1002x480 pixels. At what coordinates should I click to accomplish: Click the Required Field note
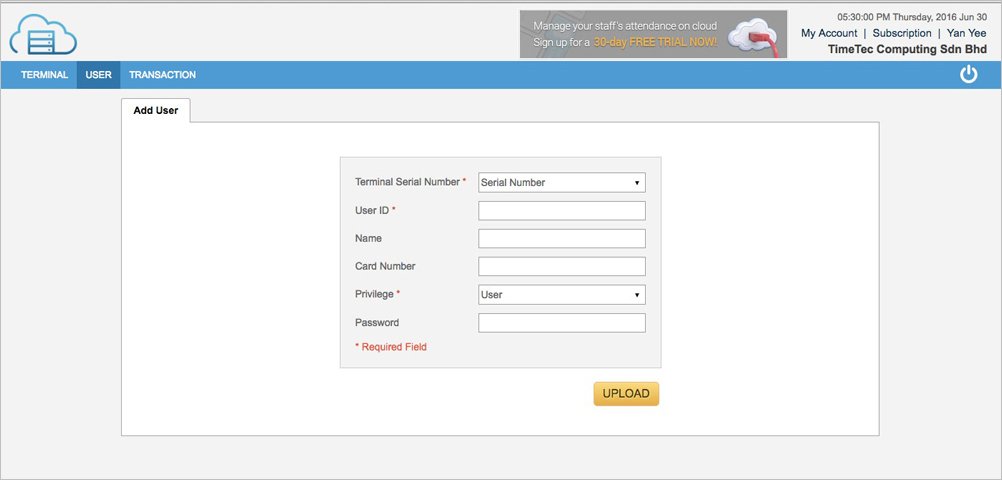(390, 347)
